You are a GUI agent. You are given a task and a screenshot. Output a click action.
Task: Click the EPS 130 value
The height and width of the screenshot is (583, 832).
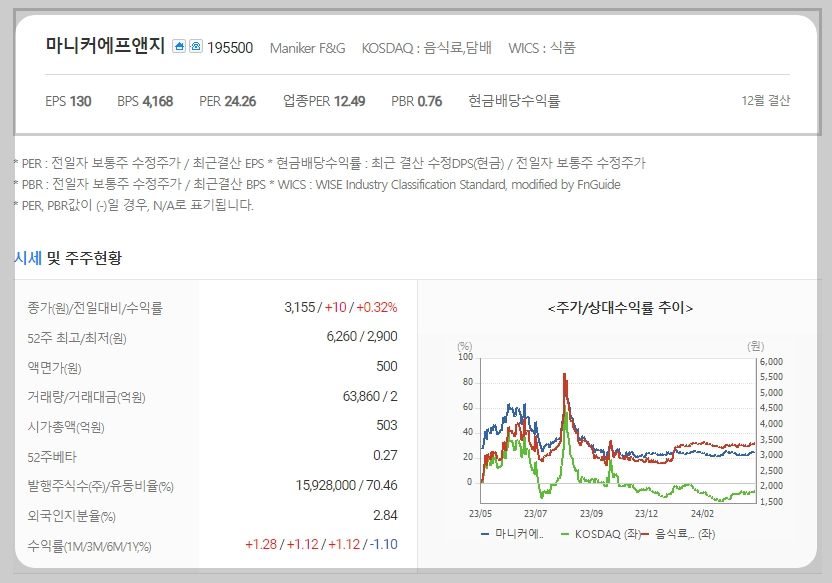[68, 101]
